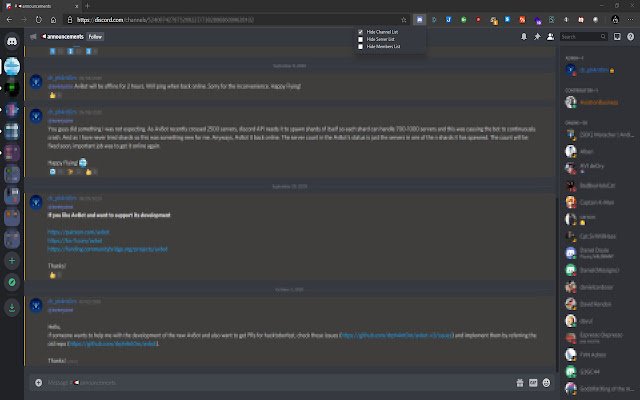
Task: Open browser settings three-dot menu
Action: 632,20
